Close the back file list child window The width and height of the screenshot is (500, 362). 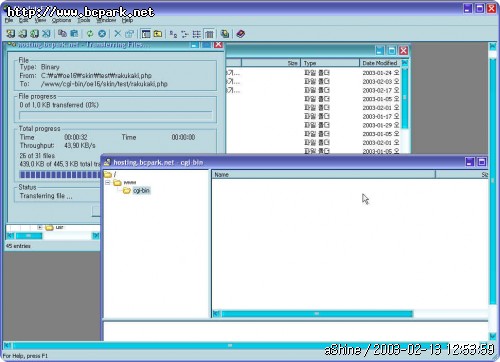click(403, 50)
